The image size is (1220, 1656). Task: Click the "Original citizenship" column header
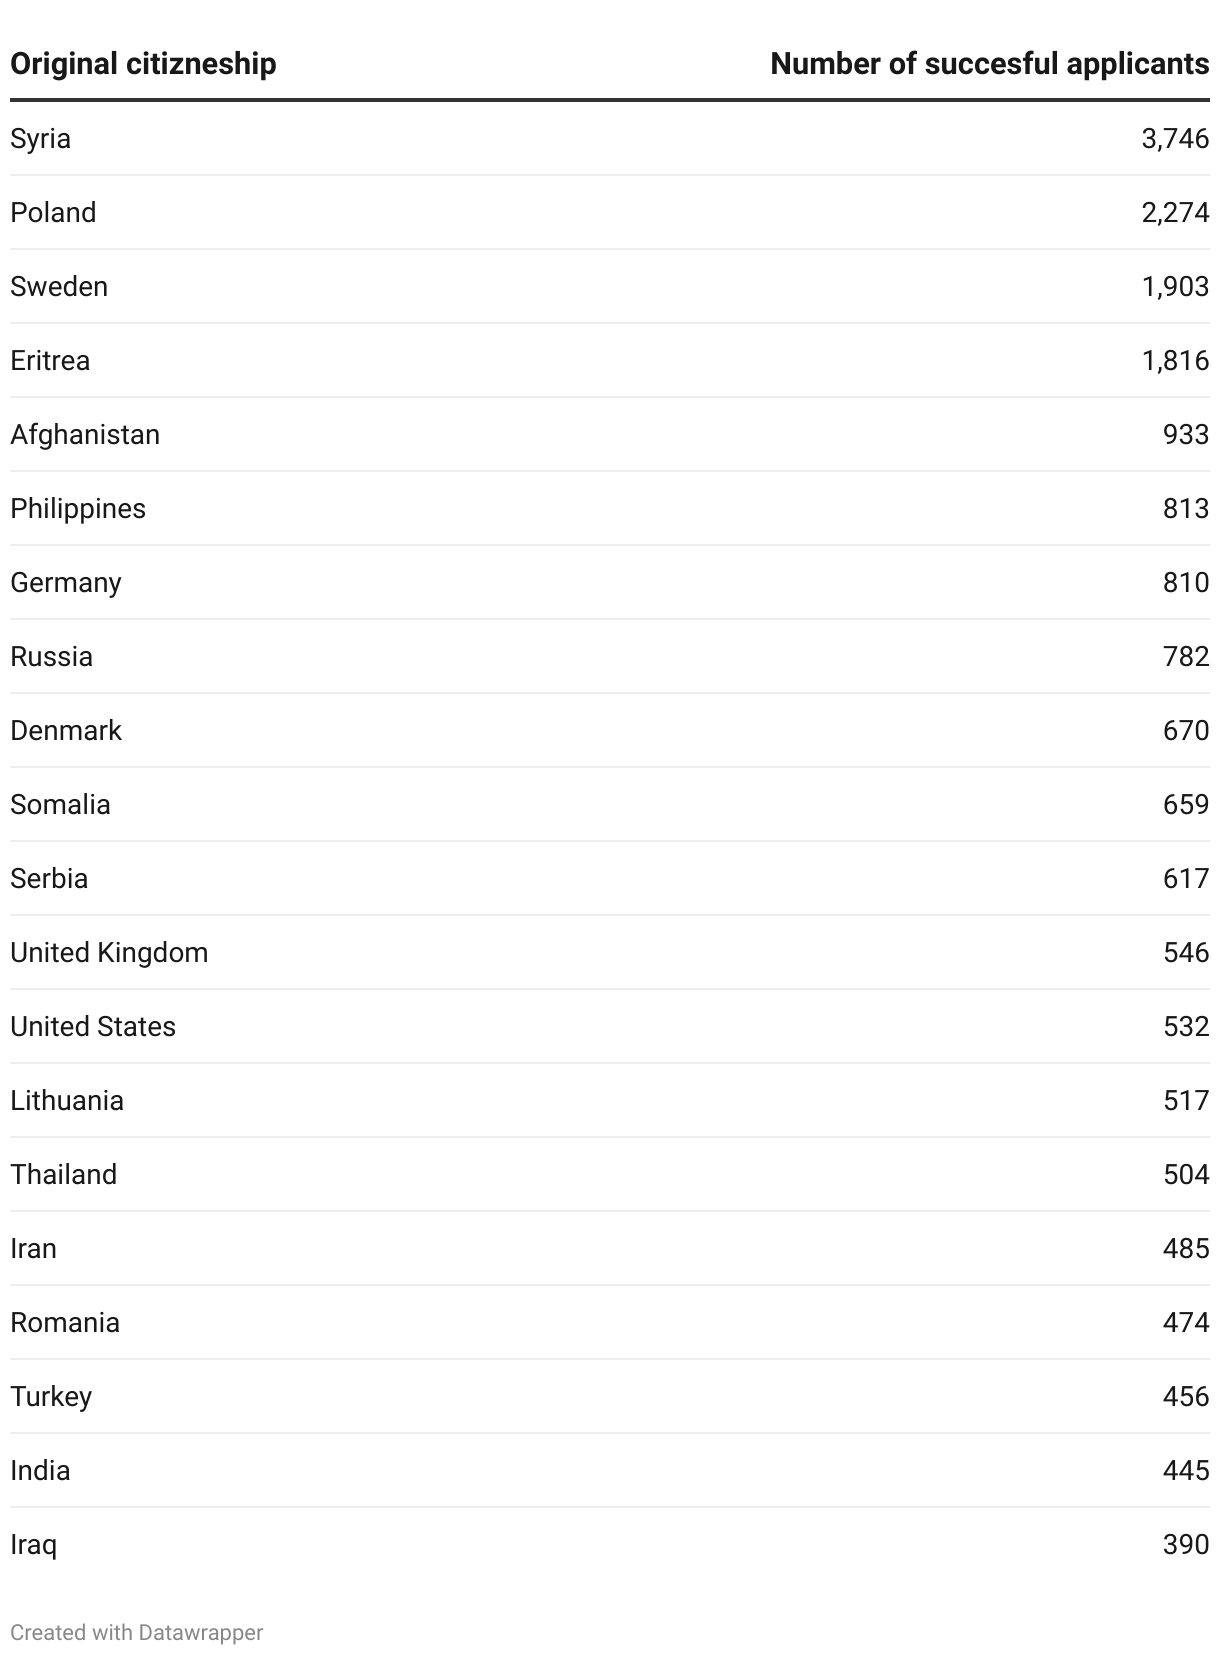[x=143, y=64]
